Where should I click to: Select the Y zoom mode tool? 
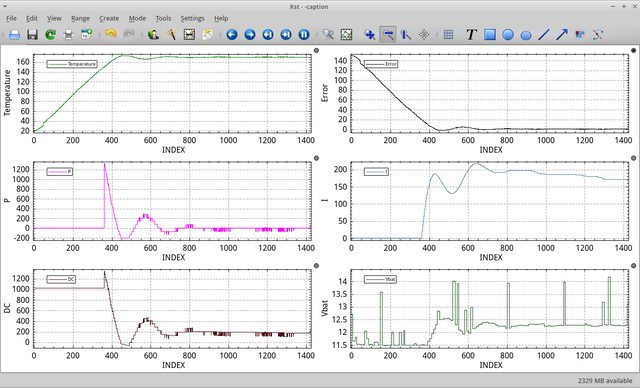[406, 35]
